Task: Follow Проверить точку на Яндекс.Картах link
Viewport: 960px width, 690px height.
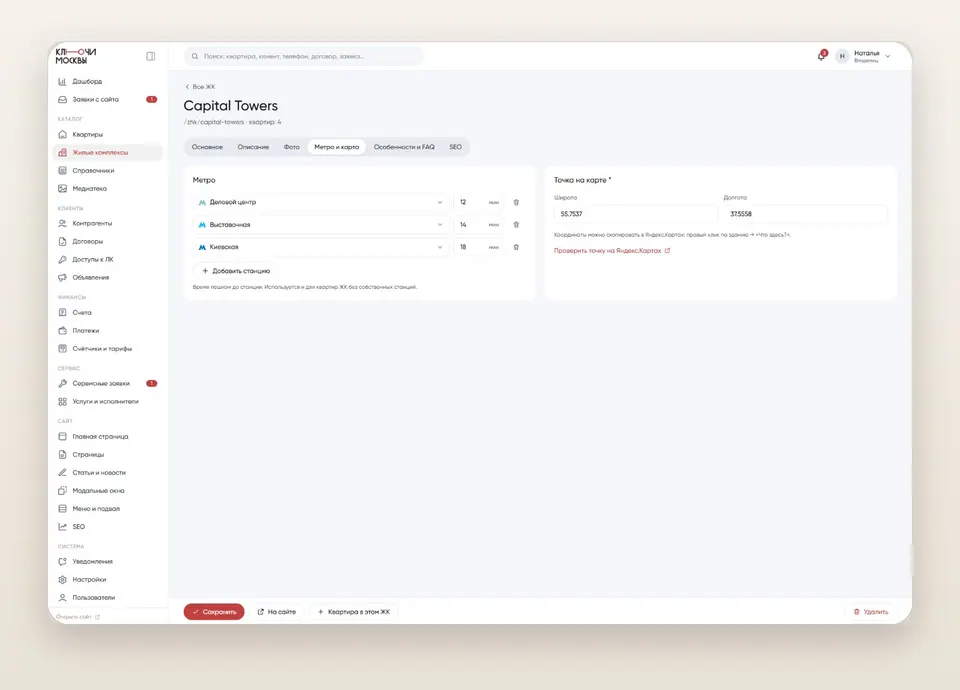Action: tap(612, 250)
